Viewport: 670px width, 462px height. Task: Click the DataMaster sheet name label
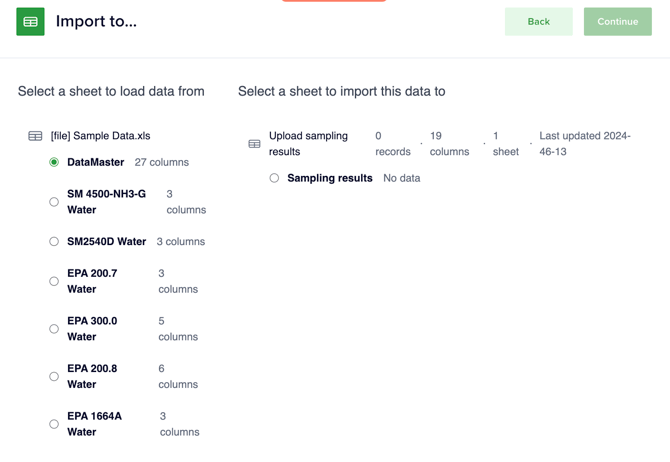96,162
